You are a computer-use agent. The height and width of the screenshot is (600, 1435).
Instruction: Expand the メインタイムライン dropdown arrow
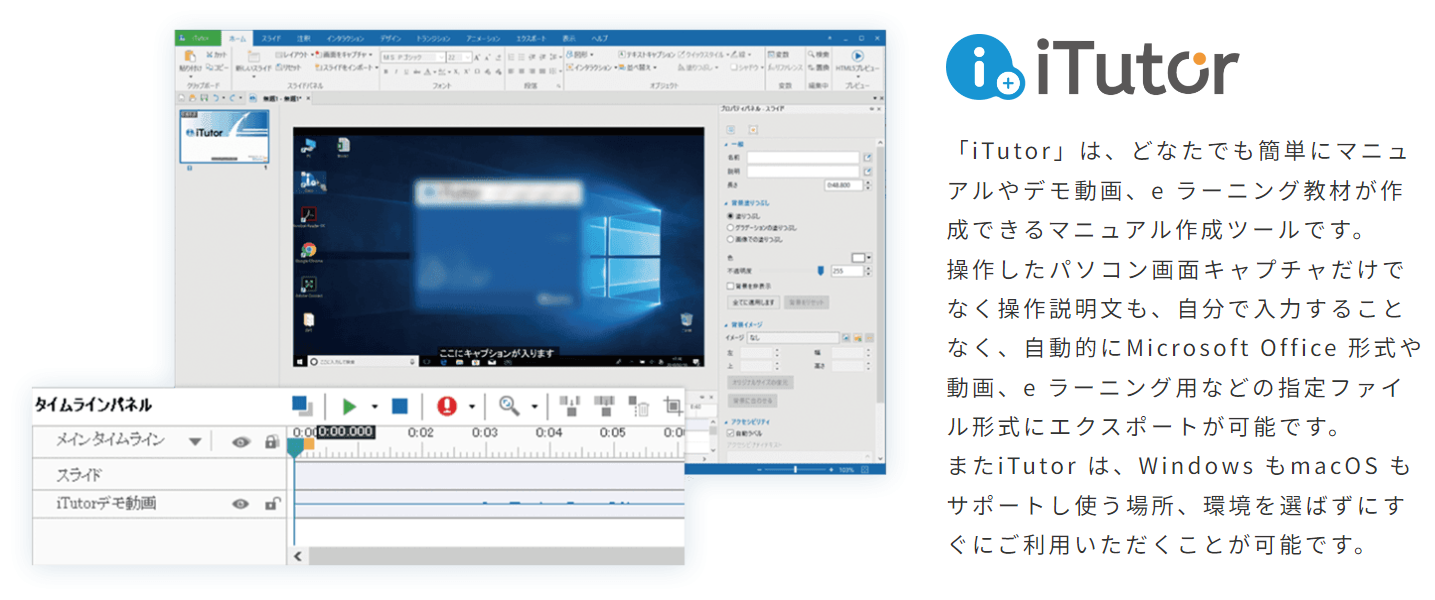tap(195, 441)
